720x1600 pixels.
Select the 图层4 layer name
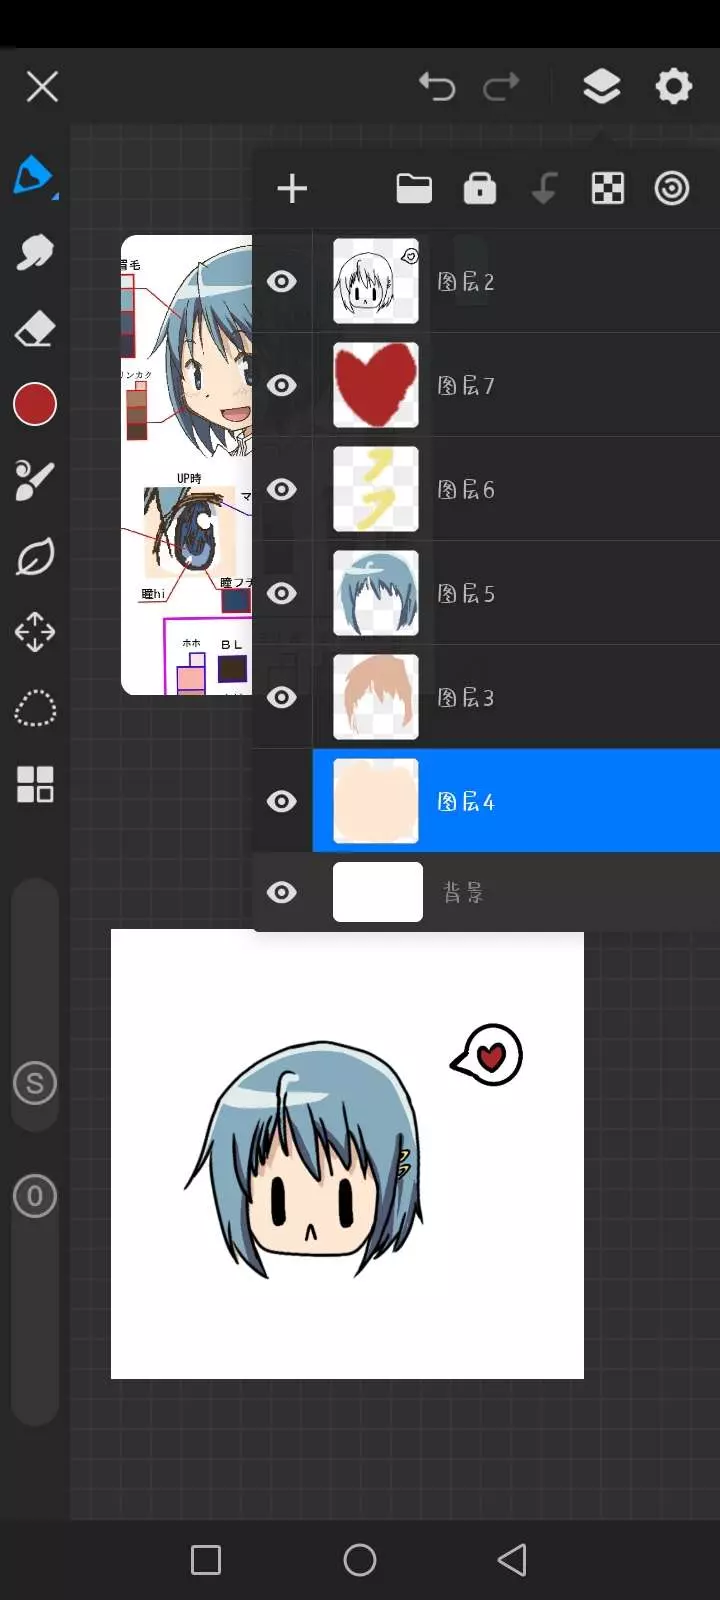466,802
